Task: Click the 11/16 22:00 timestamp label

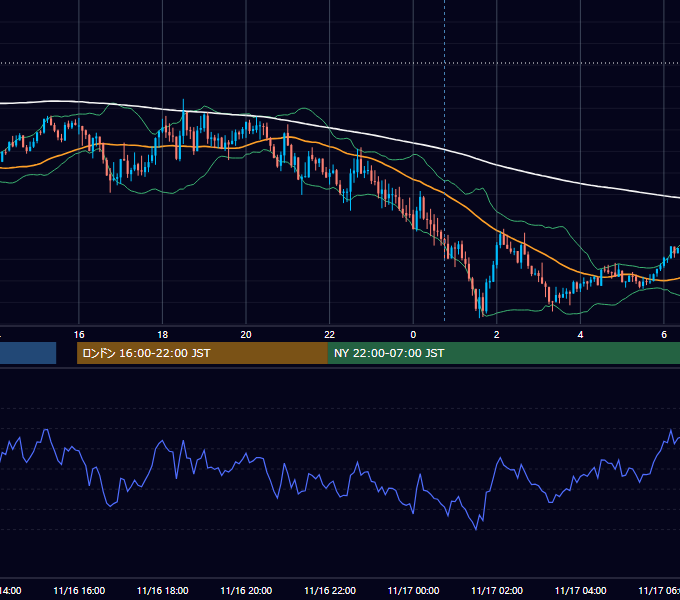Action: [x=330, y=591]
